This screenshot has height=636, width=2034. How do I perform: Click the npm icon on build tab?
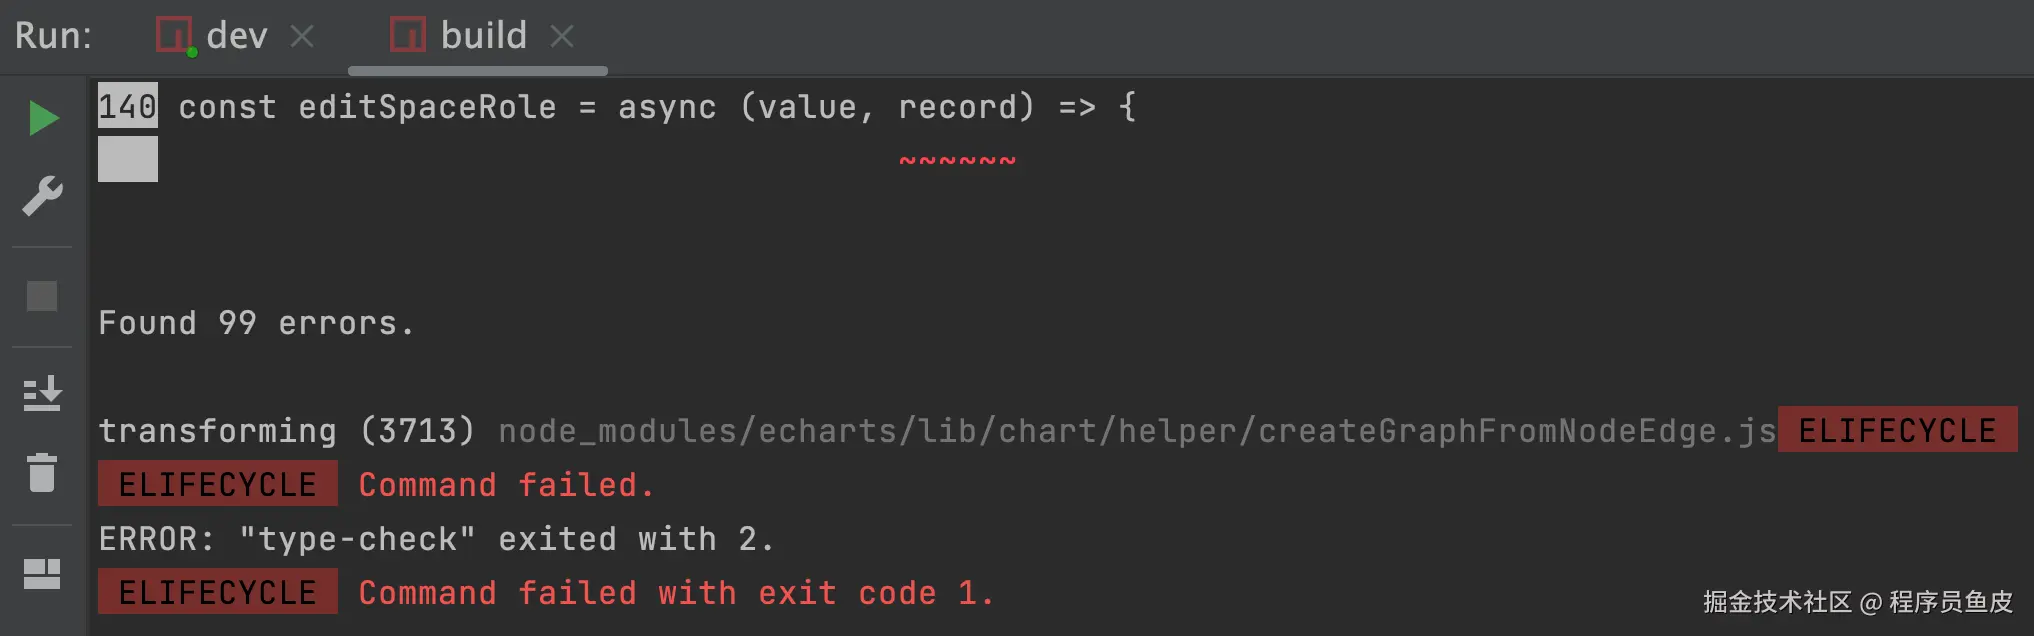407,36
